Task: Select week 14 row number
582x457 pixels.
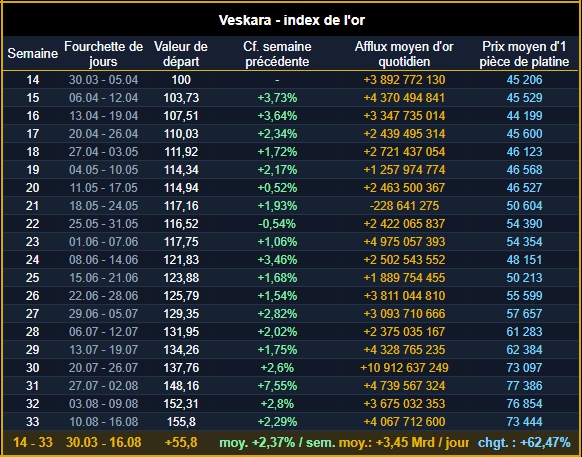Action: coord(33,80)
